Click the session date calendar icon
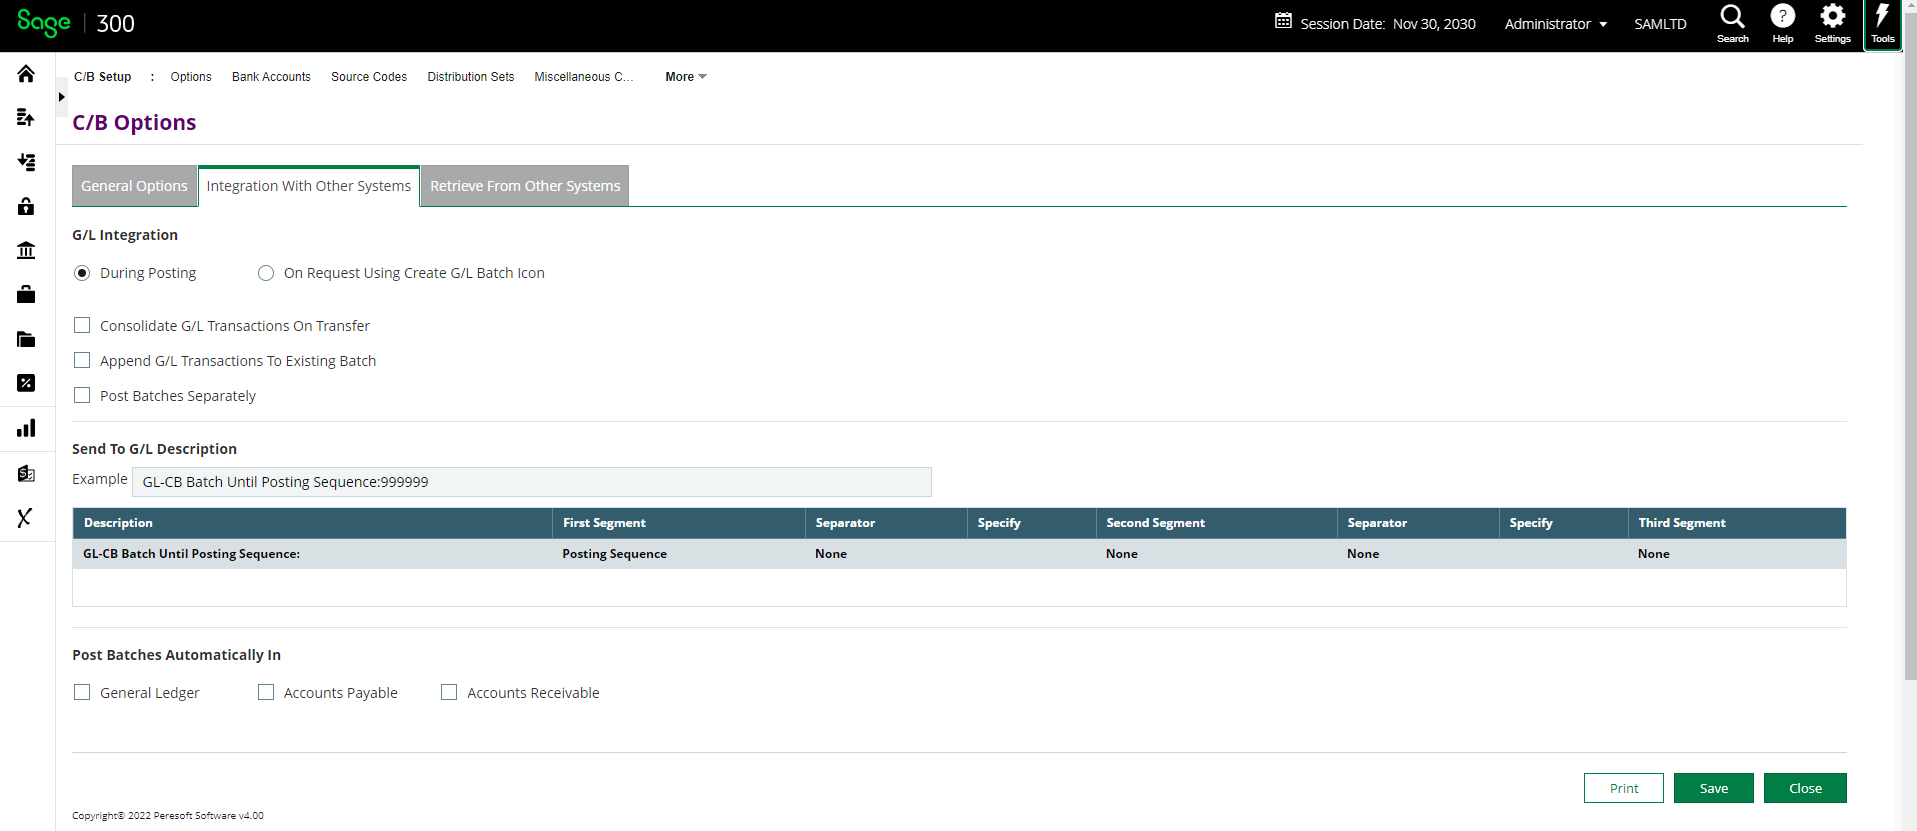This screenshot has width=1917, height=831. [x=1283, y=21]
